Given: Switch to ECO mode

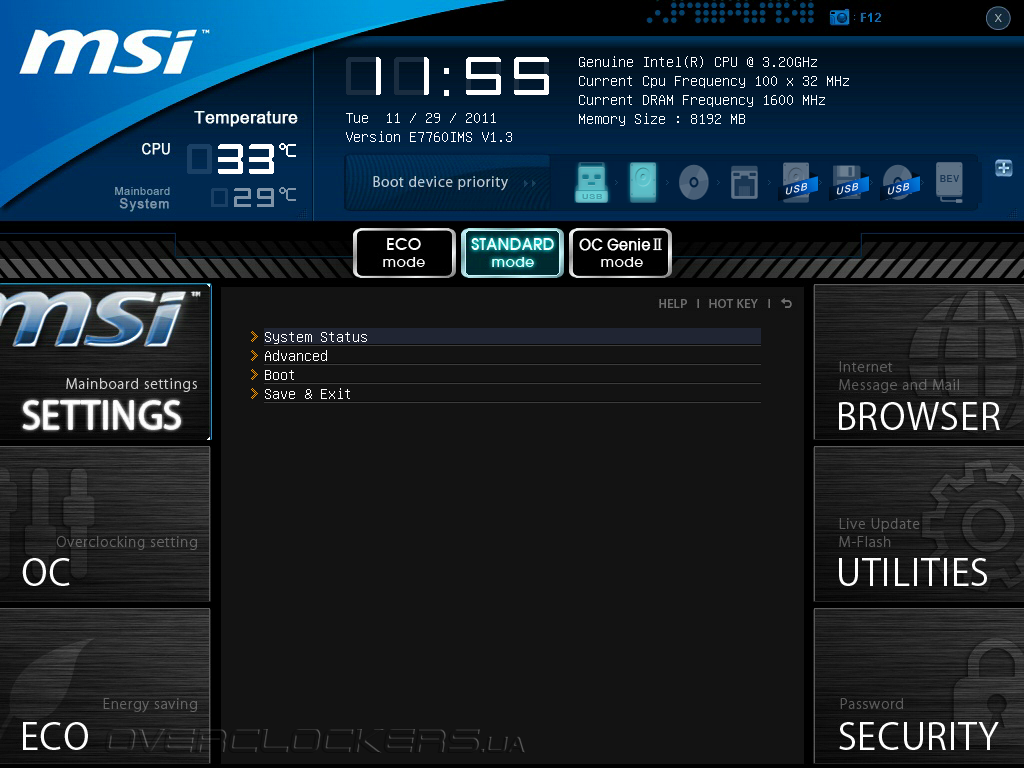Looking at the screenshot, I should pos(404,253).
